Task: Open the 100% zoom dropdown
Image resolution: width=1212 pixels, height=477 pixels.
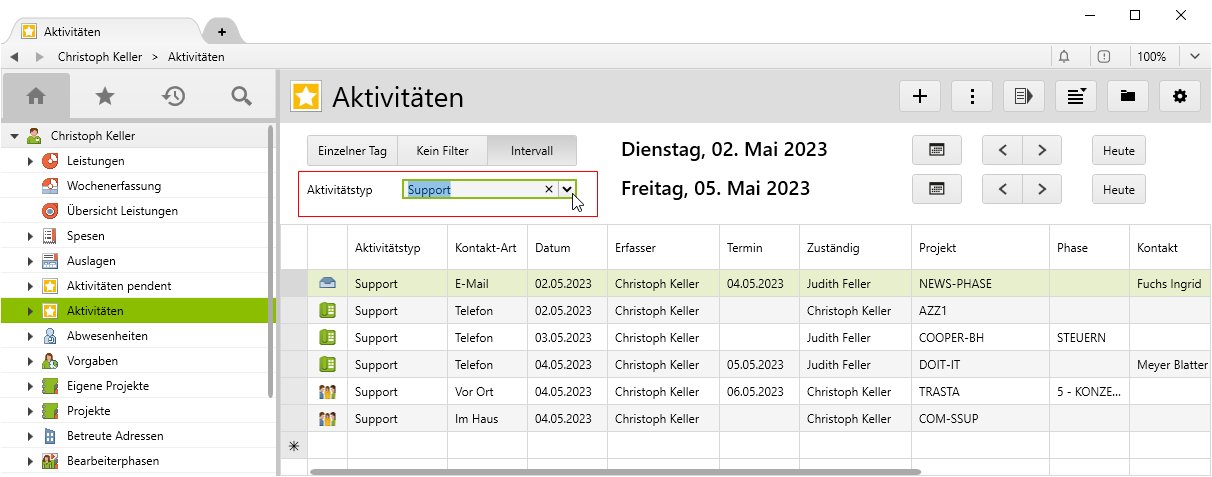Action: (x=1195, y=57)
